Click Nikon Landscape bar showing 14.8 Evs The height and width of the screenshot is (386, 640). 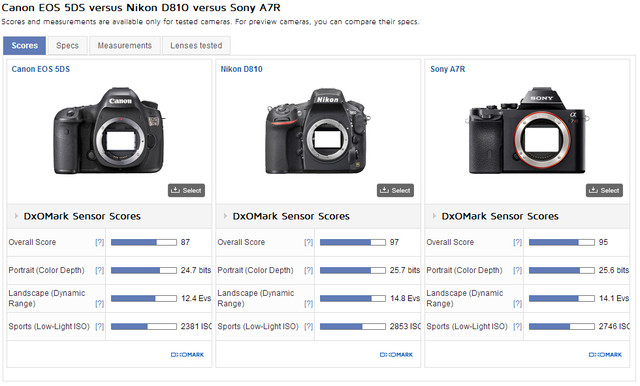[353, 298]
